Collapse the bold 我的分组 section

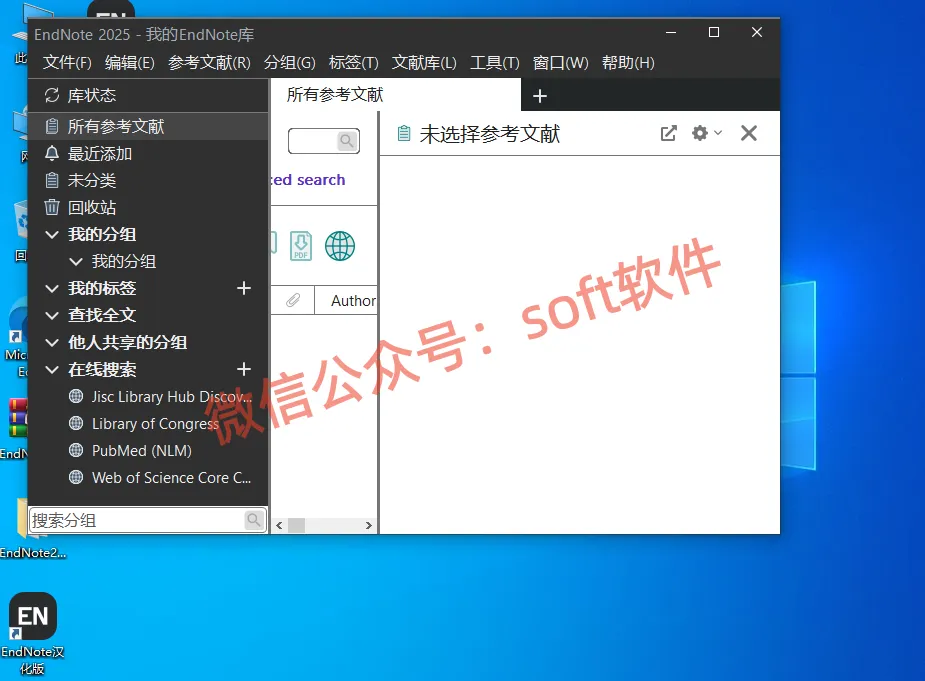click(x=52, y=235)
